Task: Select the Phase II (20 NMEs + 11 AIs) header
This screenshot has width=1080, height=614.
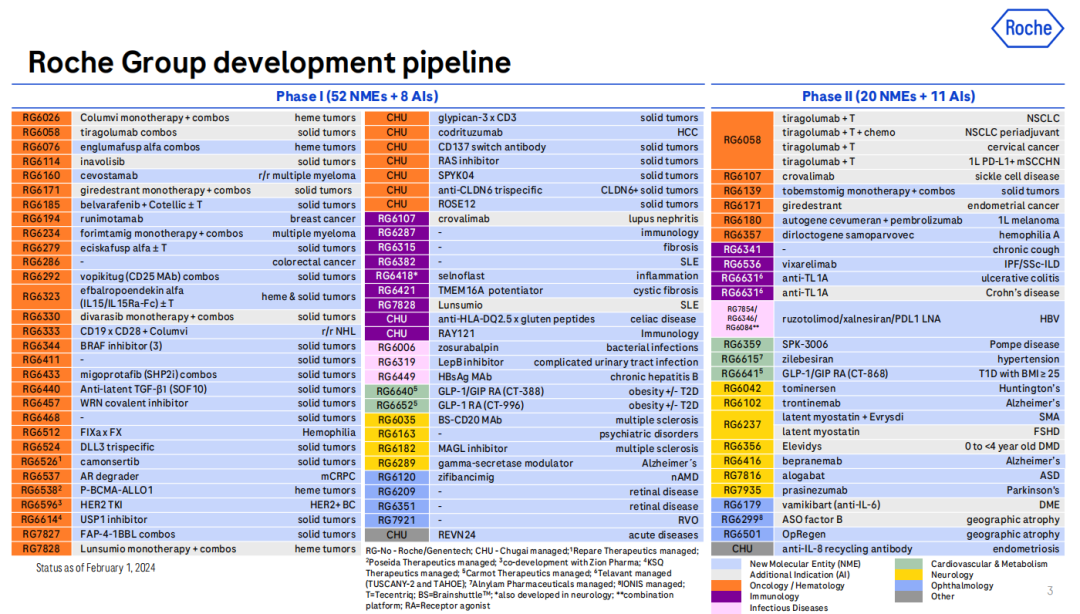Action: [888, 96]
